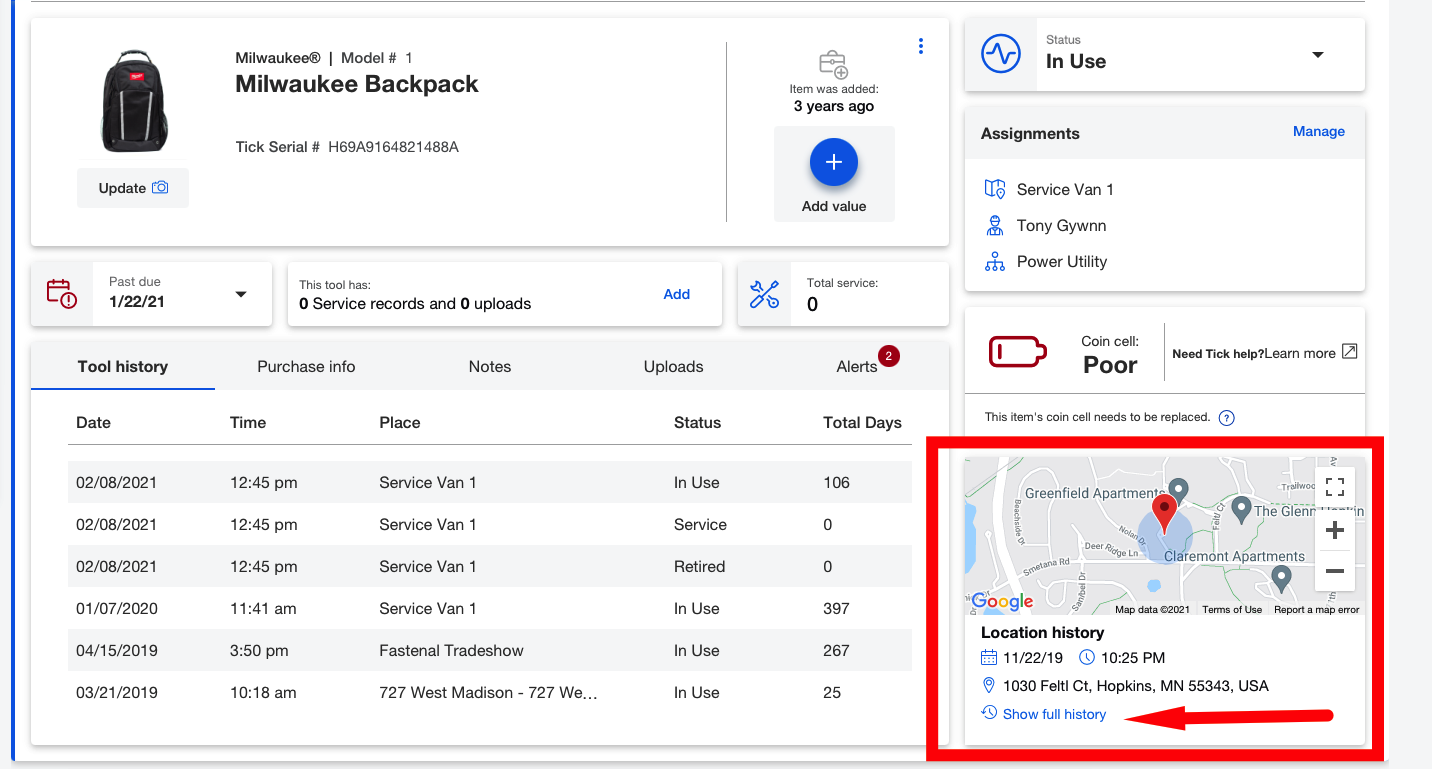Switch to Tool history tab
The image size is (1432, 769).
pyautogui.click(x=123, y=366)
